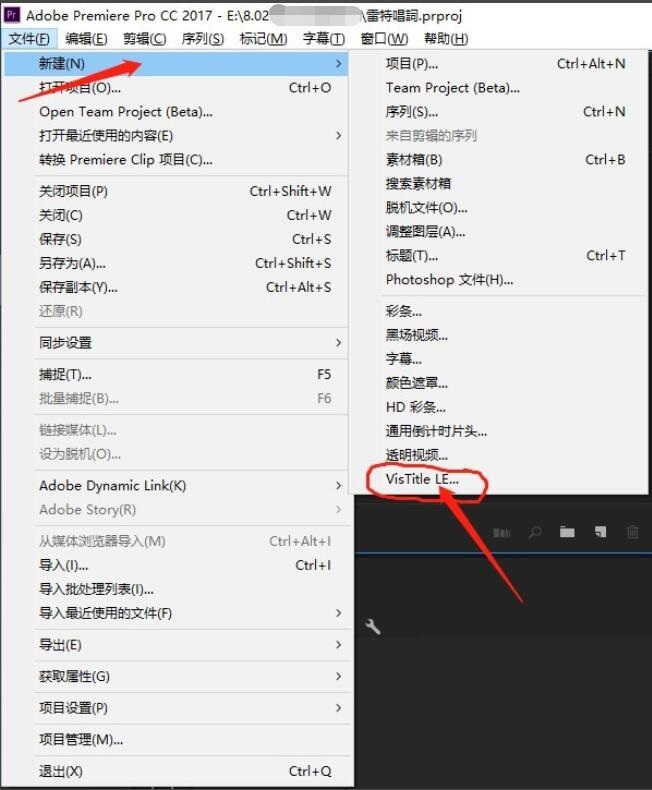Choose 透明视频... in submenu

(x=499, y=455)
